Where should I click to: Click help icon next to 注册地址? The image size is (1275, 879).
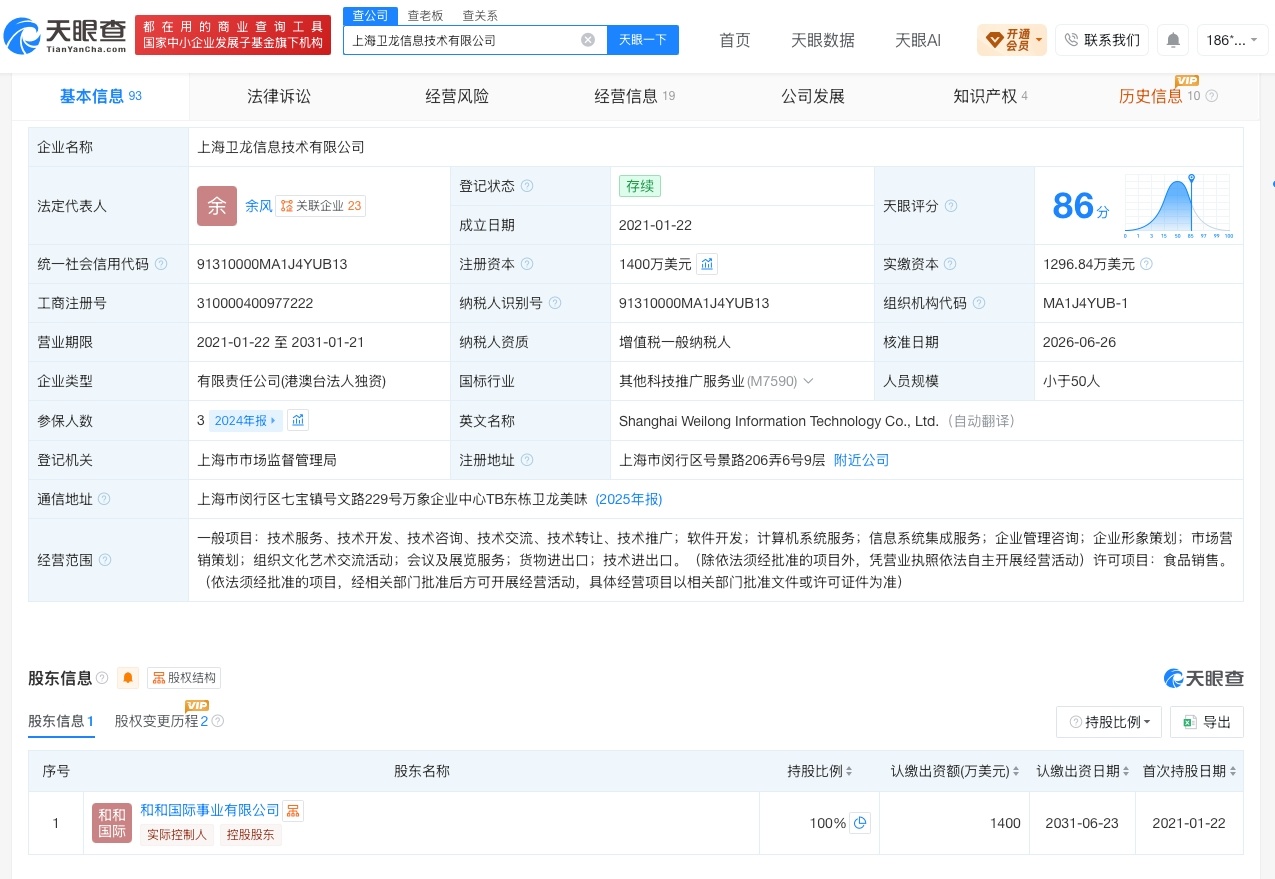527,460
